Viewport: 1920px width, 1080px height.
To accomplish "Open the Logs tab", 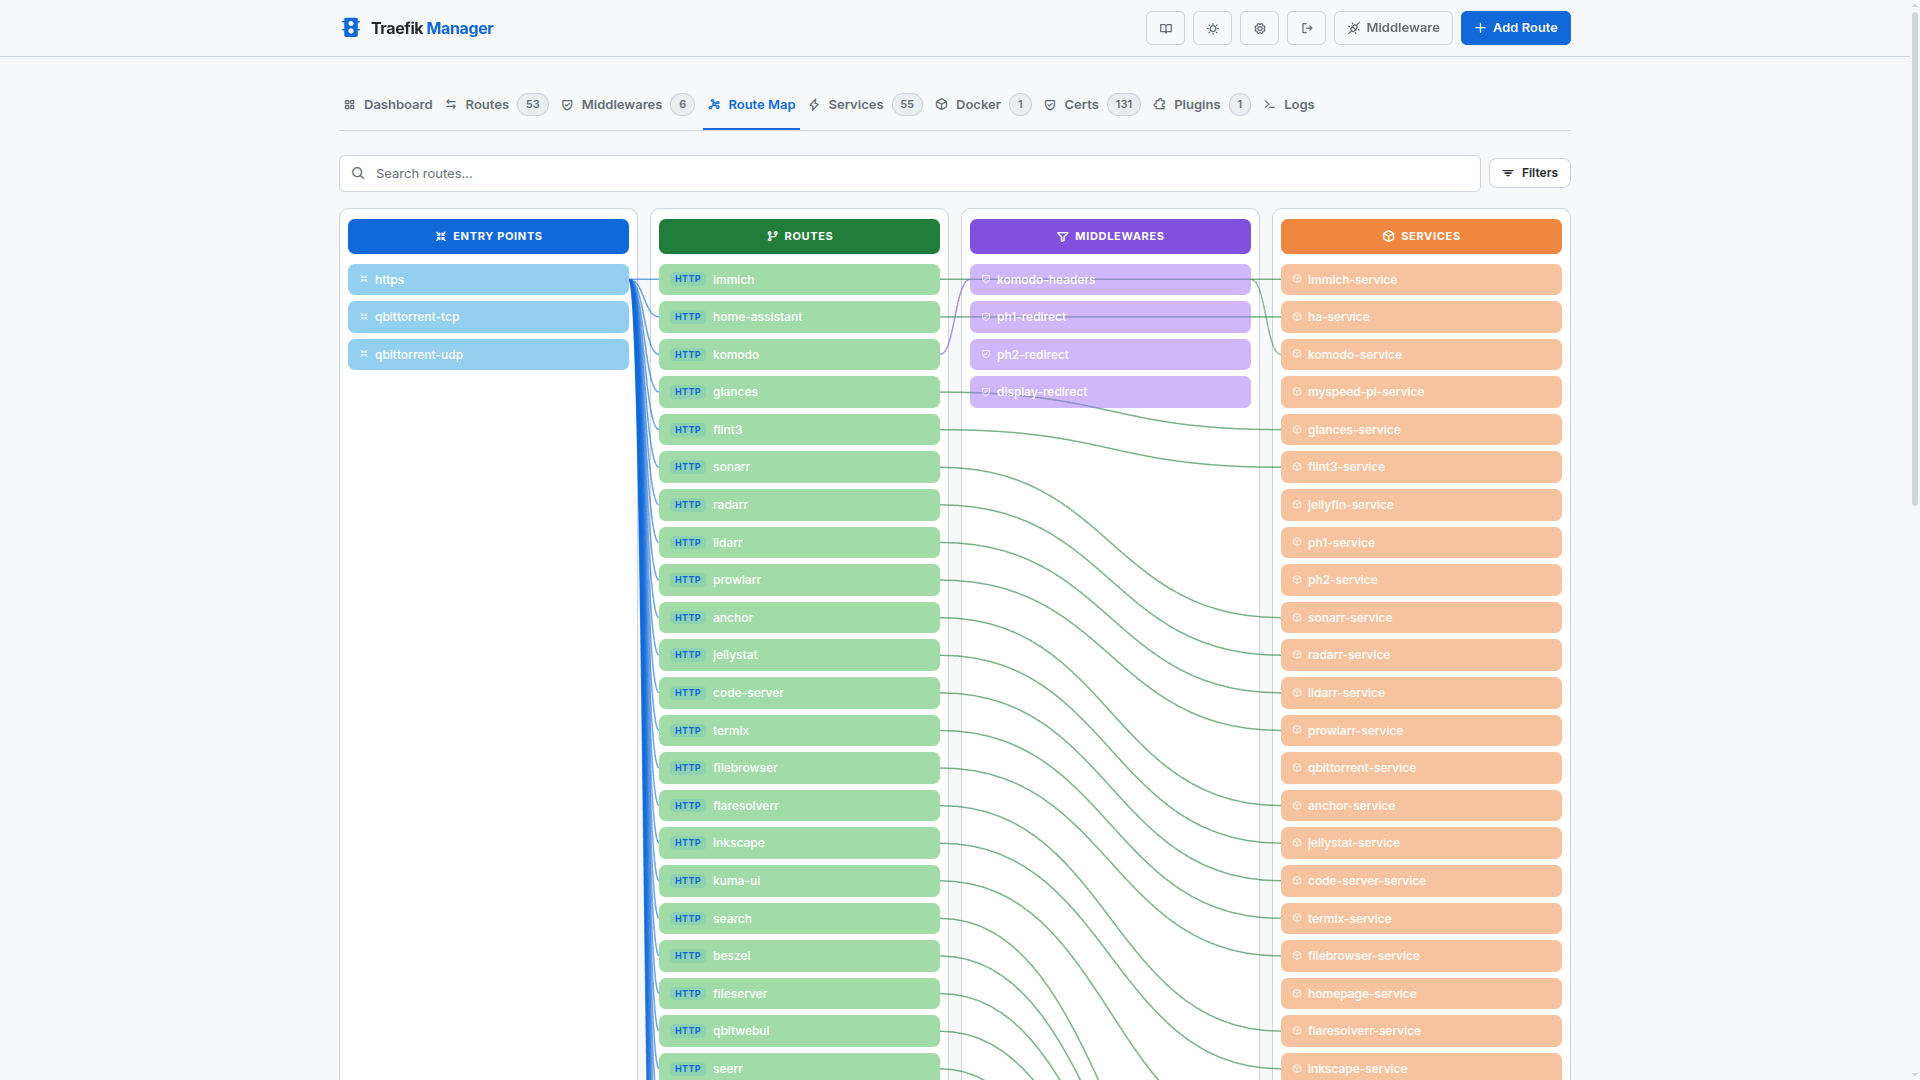I will click(x=1298, y=105).
